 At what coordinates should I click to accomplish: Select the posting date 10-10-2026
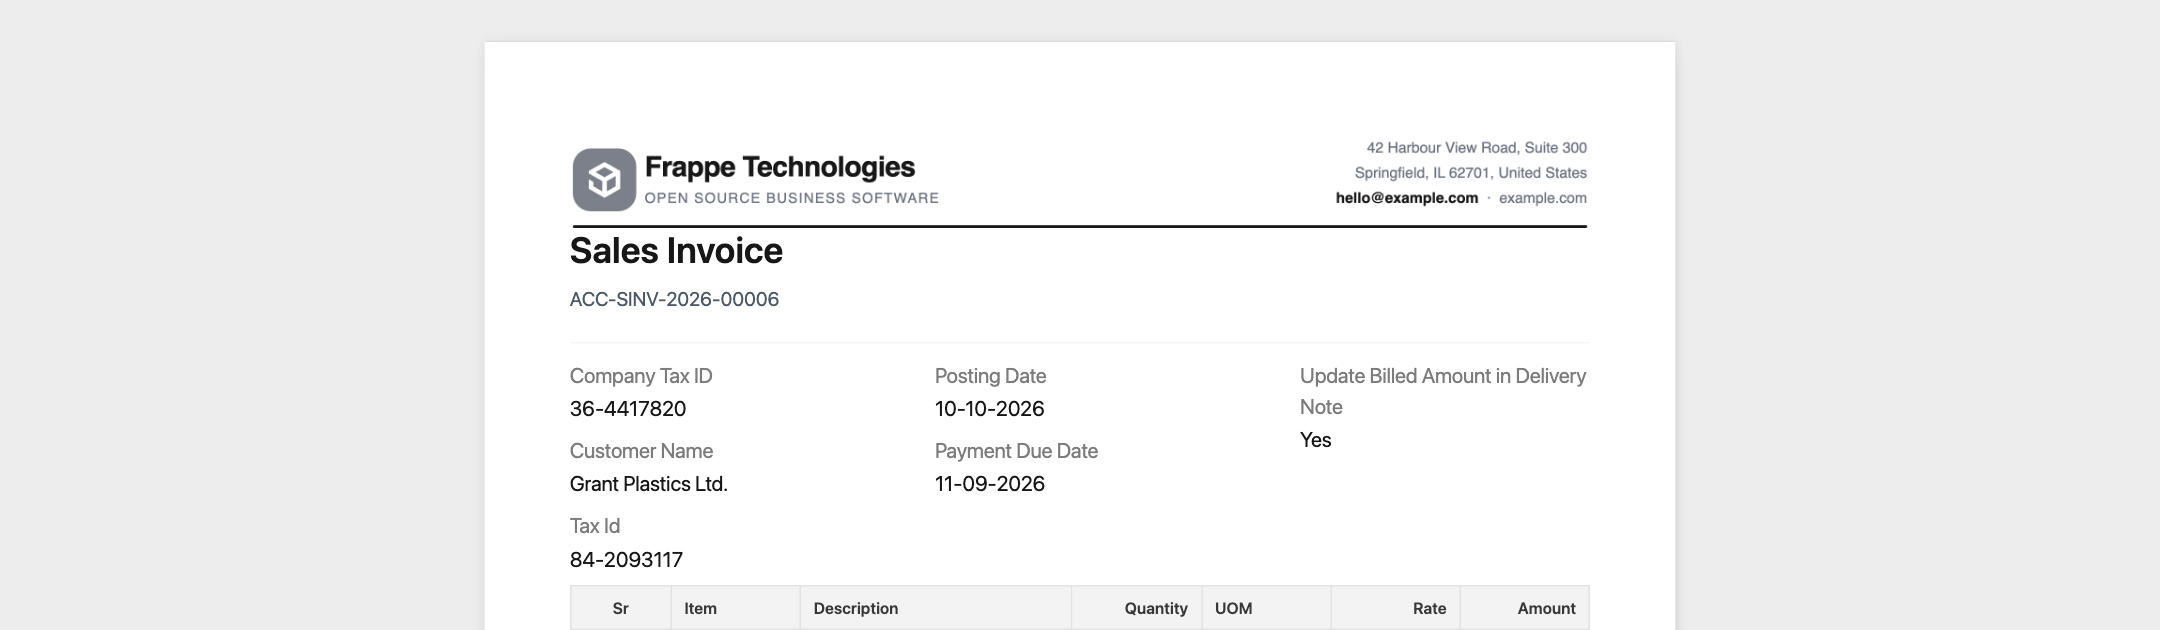989,409
